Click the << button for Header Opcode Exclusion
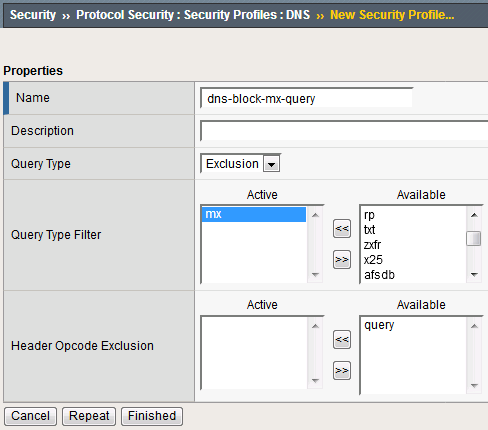Viewport: 488px width, 430px height. [342, 339]
